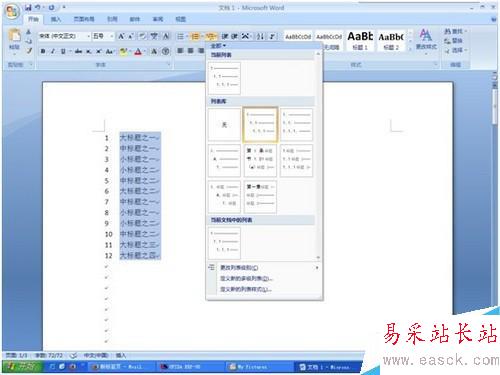Open the Page Layout ribbon tab
This screenshot has width=500, height=375.
84,19
